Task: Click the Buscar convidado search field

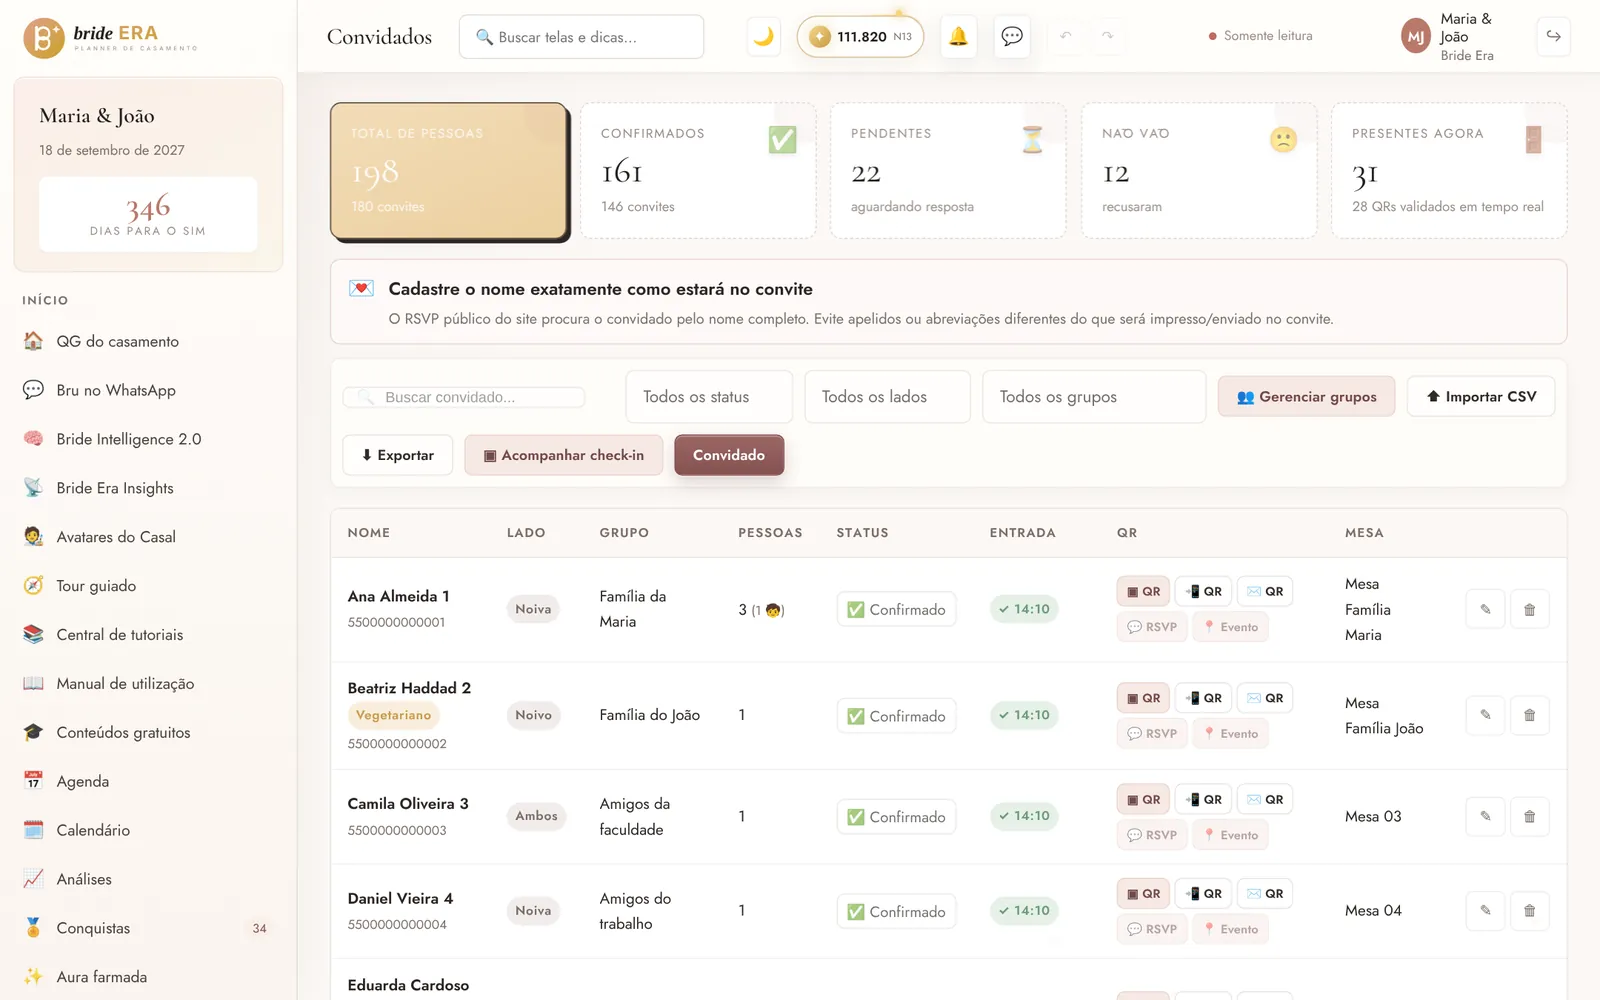Action: click(464, 397)
